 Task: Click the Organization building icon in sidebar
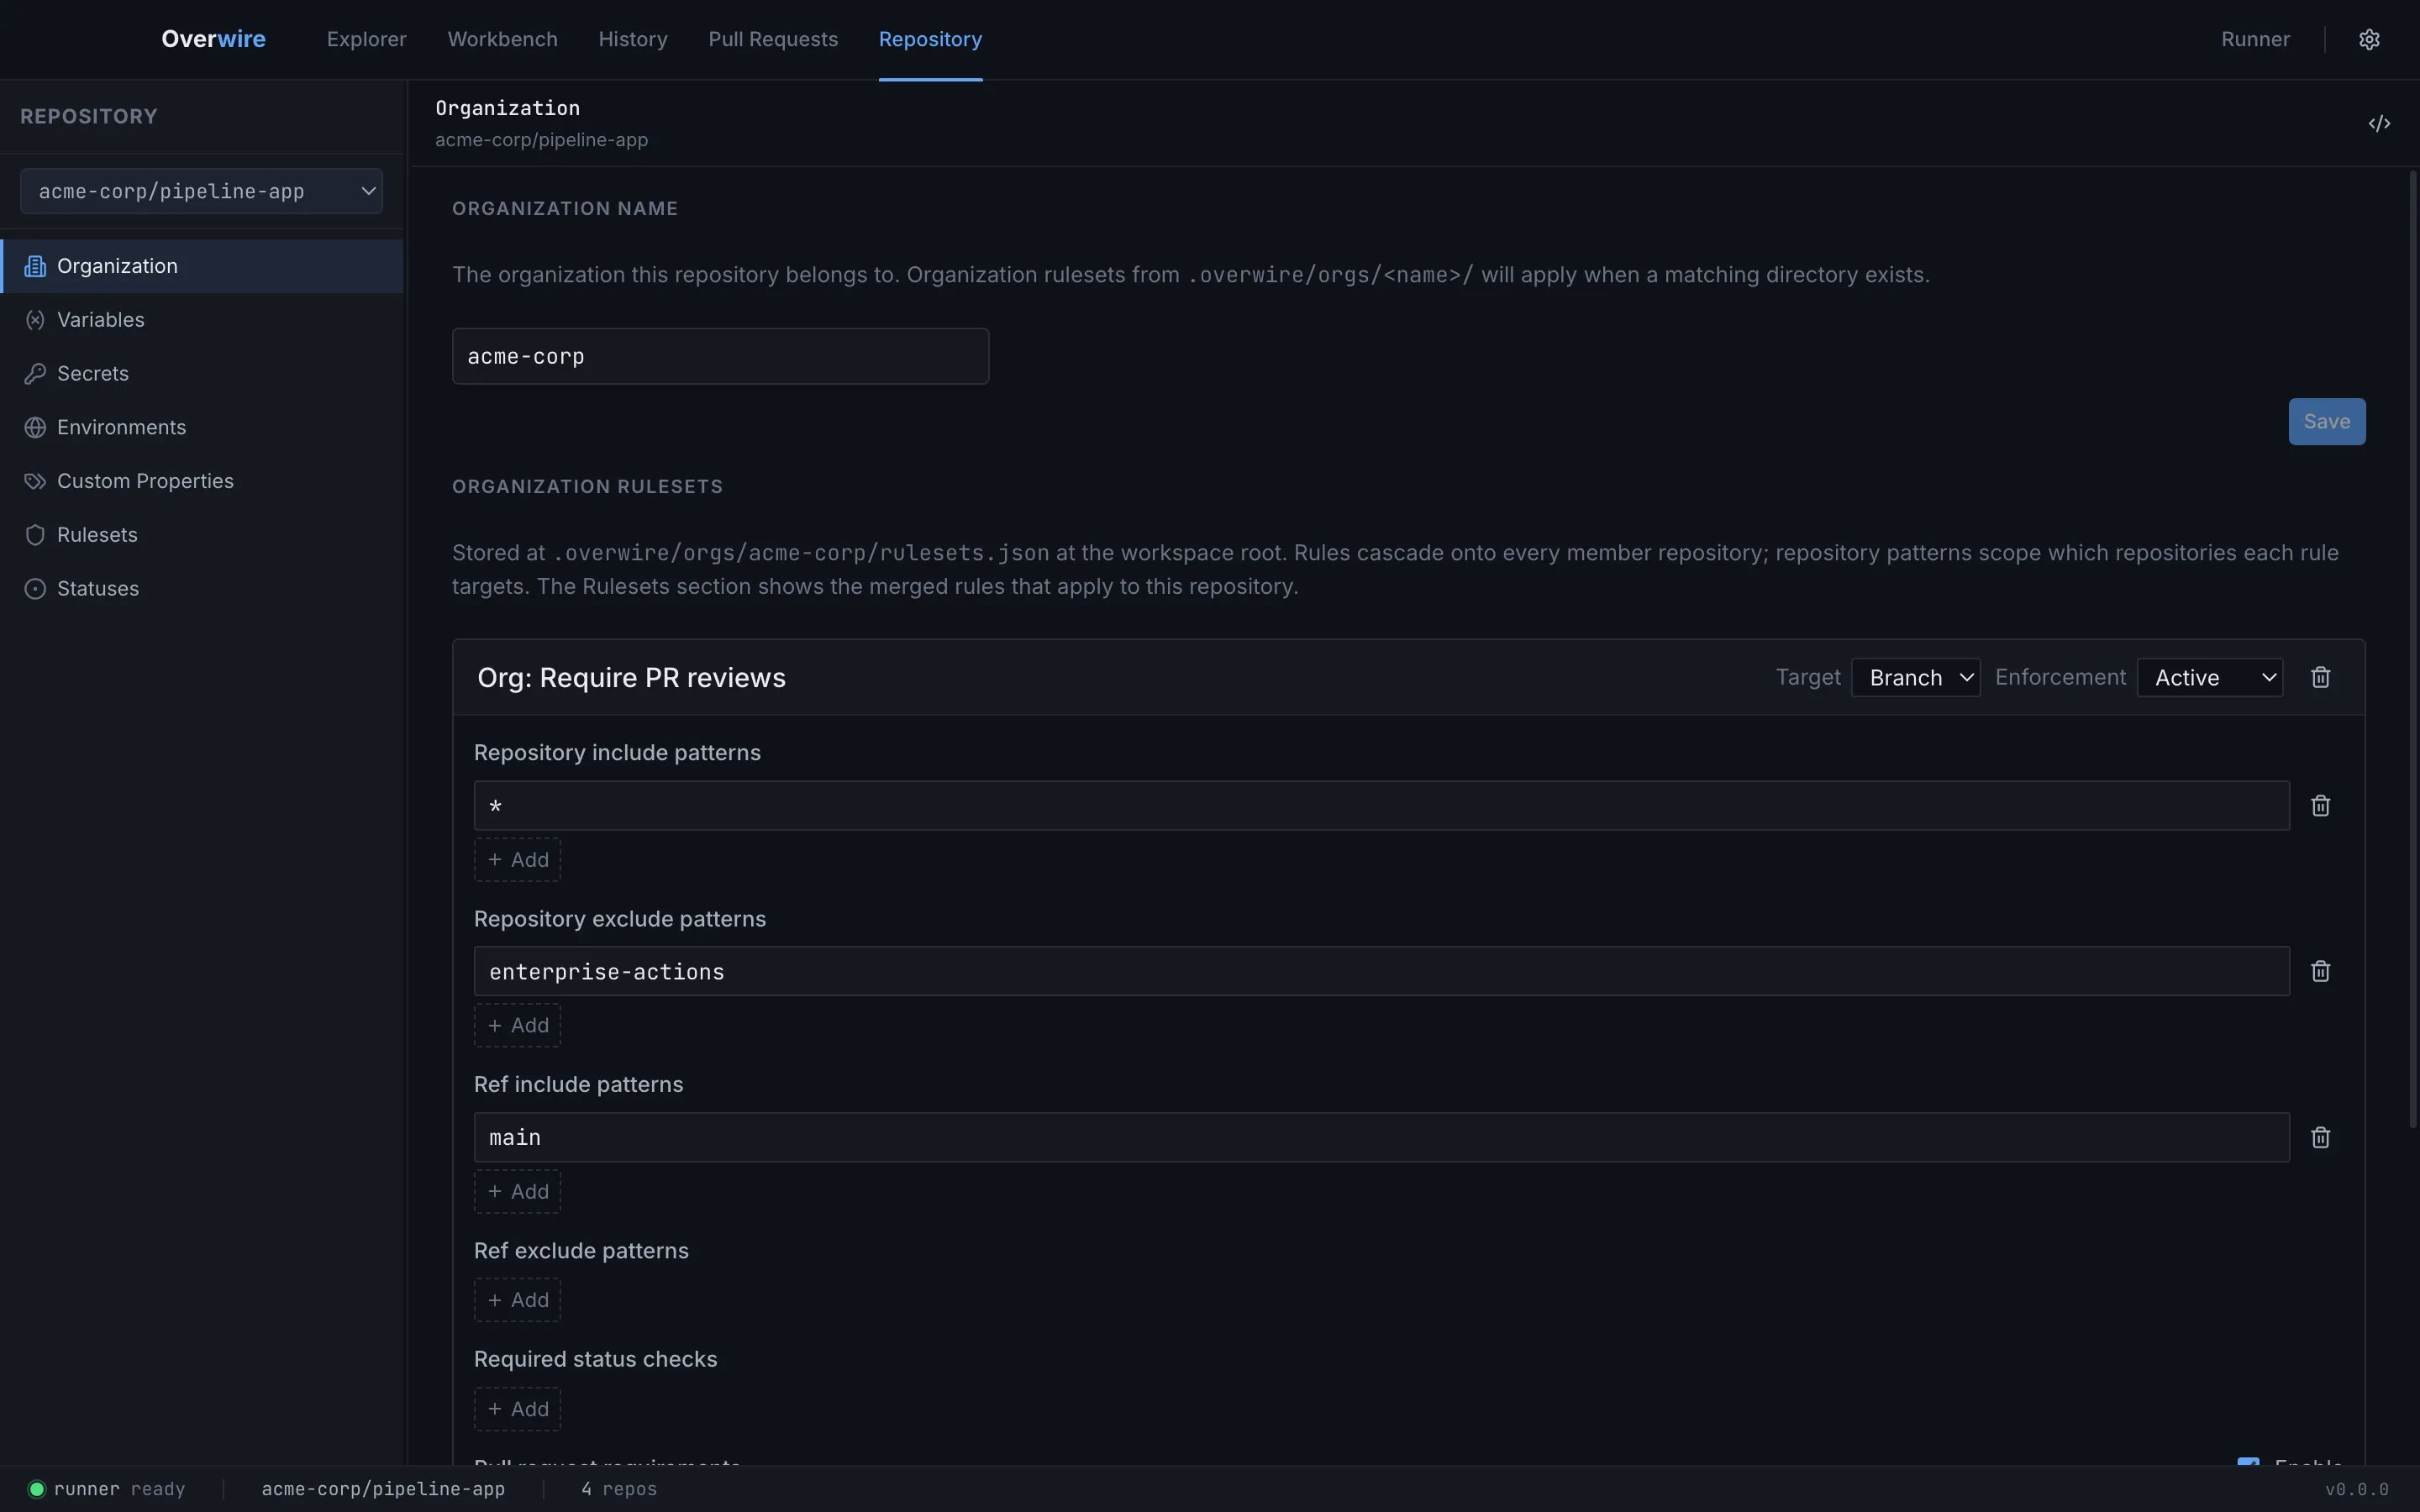click(35, 266)
